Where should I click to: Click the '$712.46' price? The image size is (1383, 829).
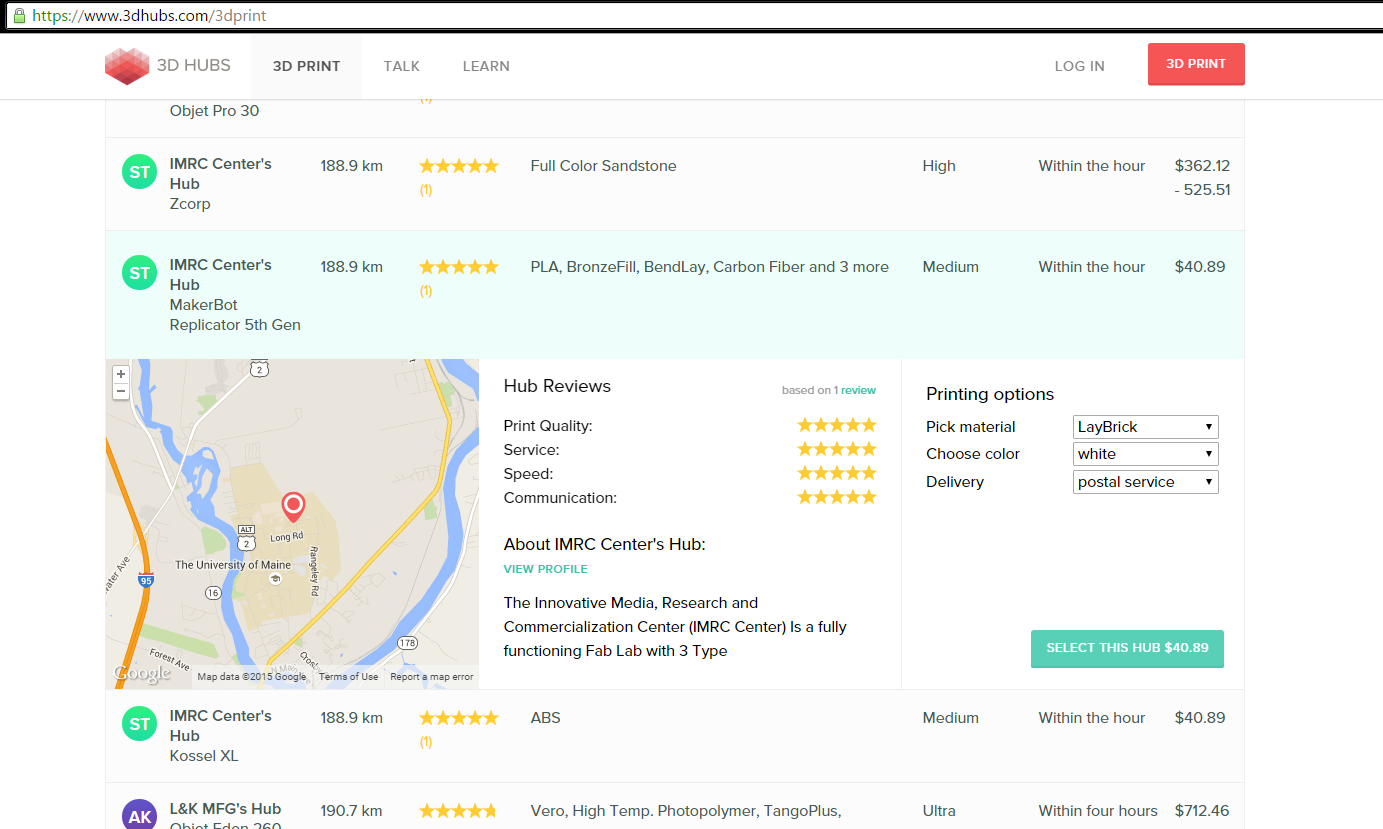pyautogui.click(x=1202, y=811)
